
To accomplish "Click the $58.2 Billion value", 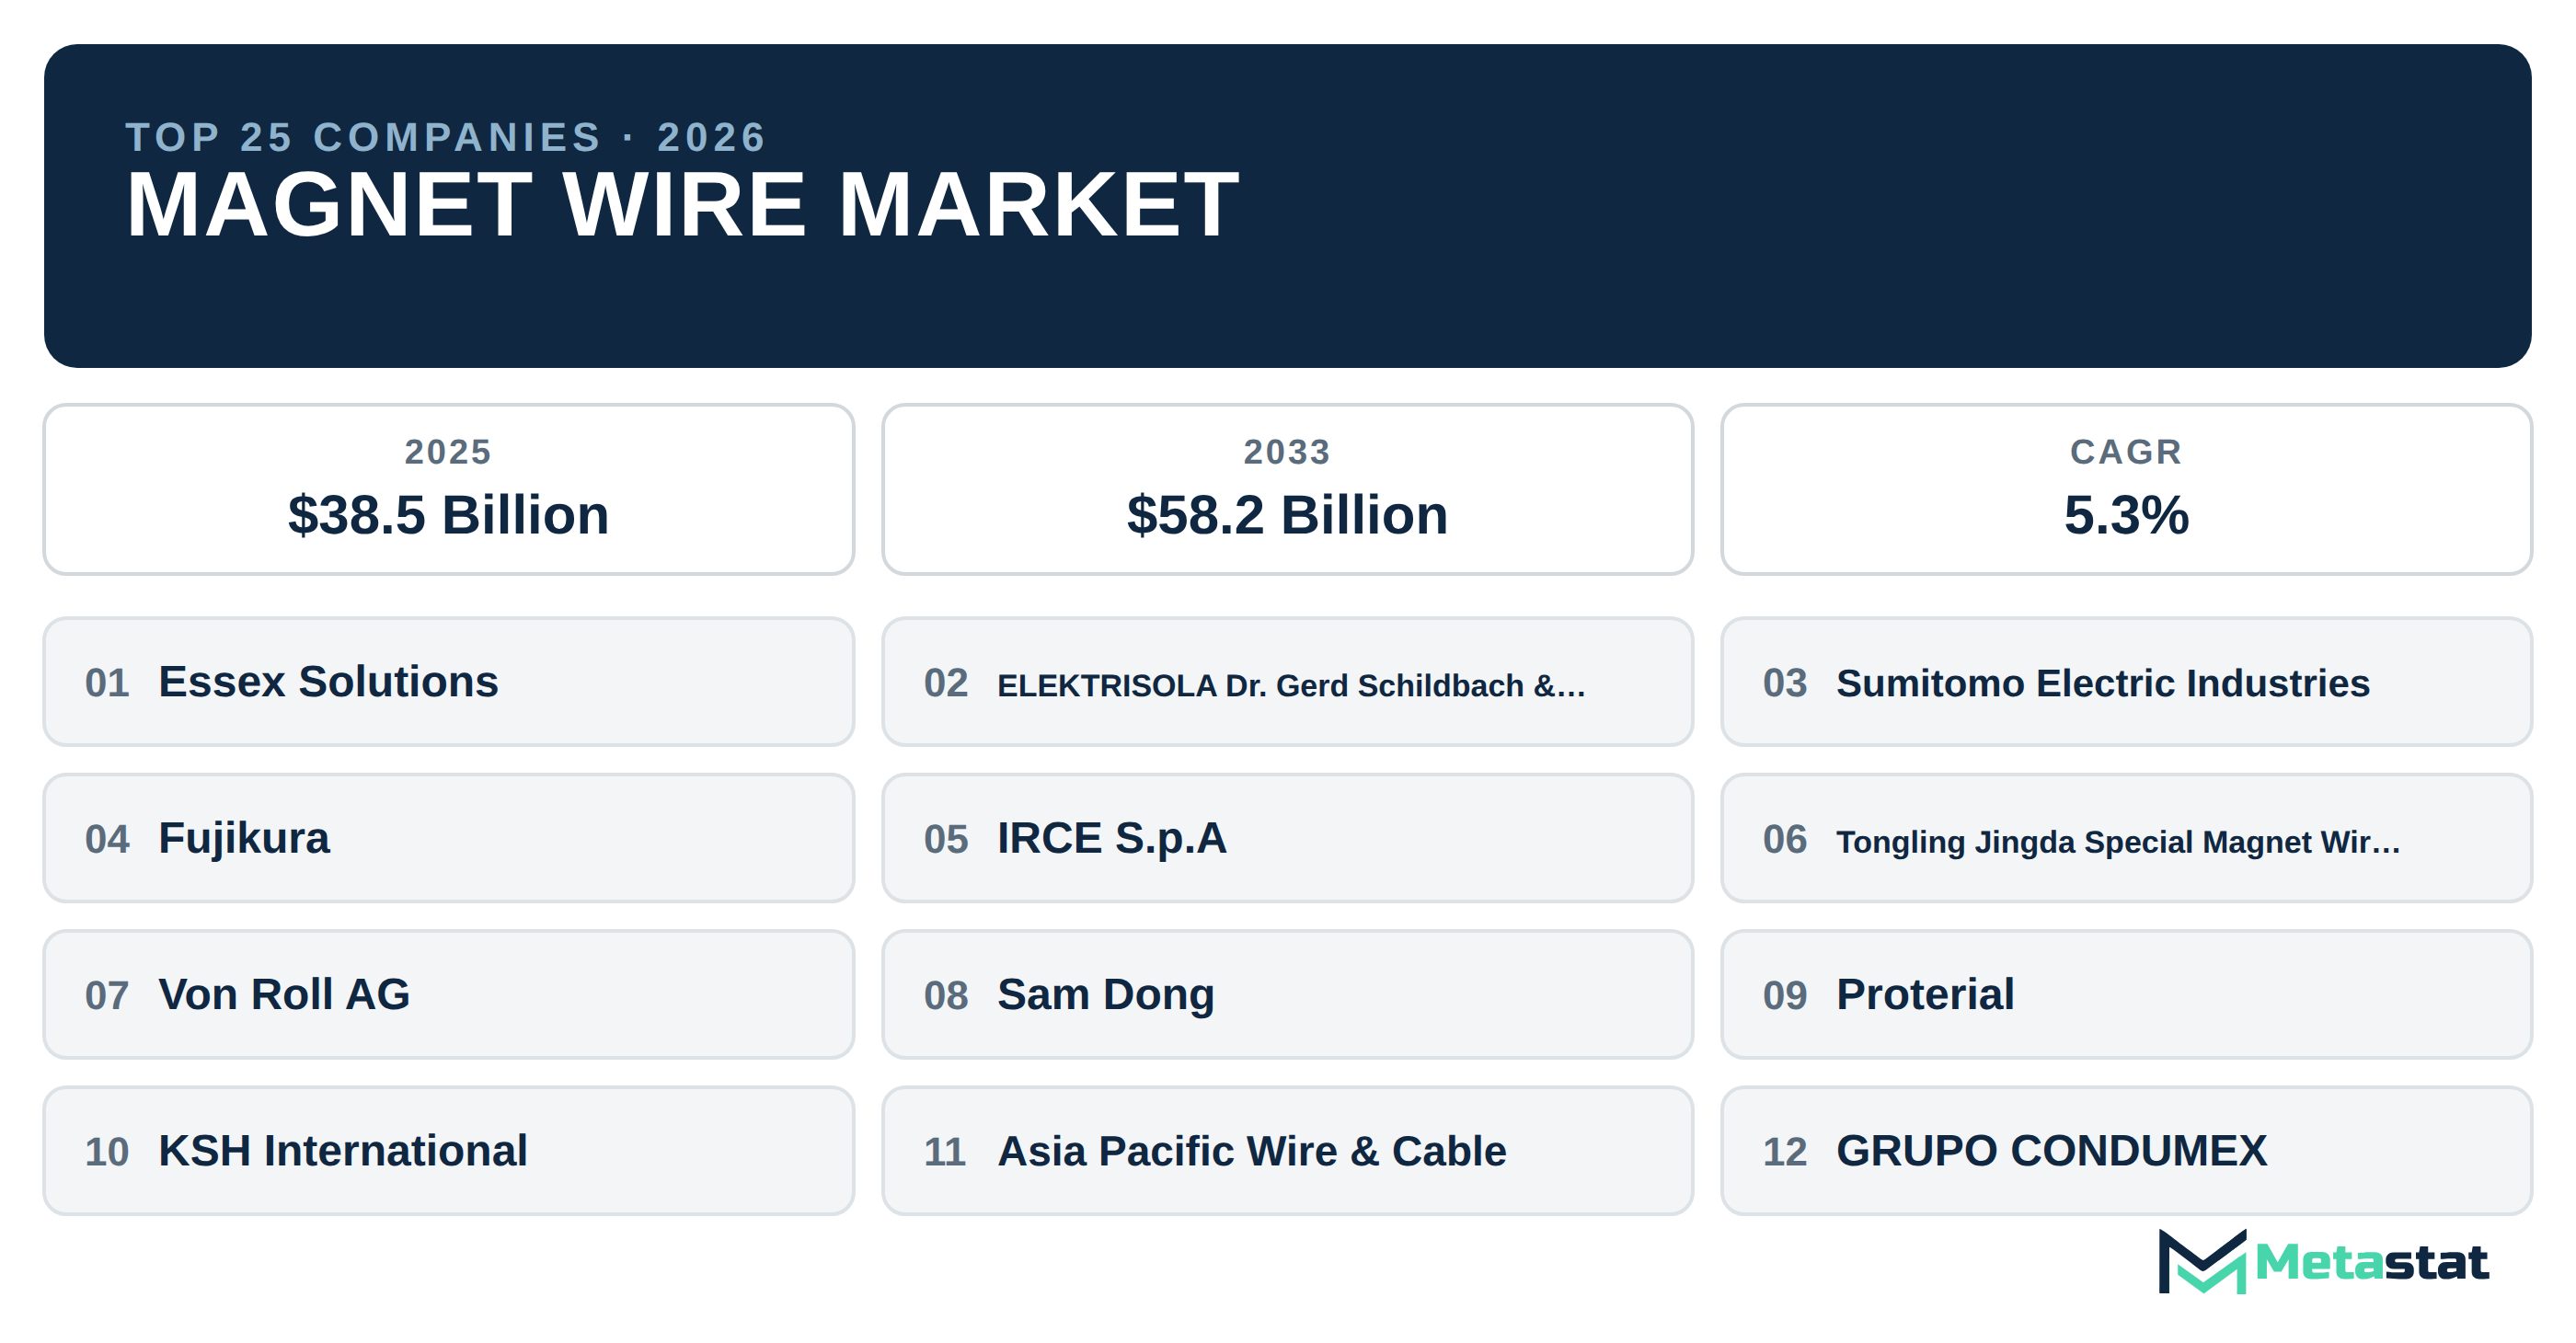I will (1288, 516).
